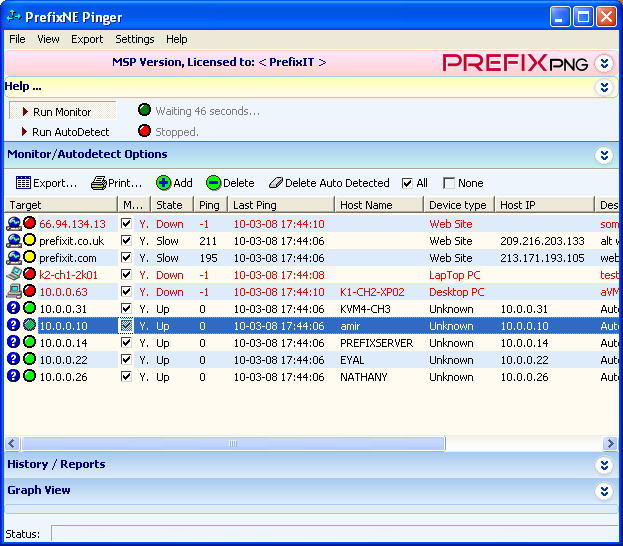Image resolution: width=623 pixels, height=546 pixels.
Task: Expand the History / Reports panel chevron
Action: click(x=604, y=465)
